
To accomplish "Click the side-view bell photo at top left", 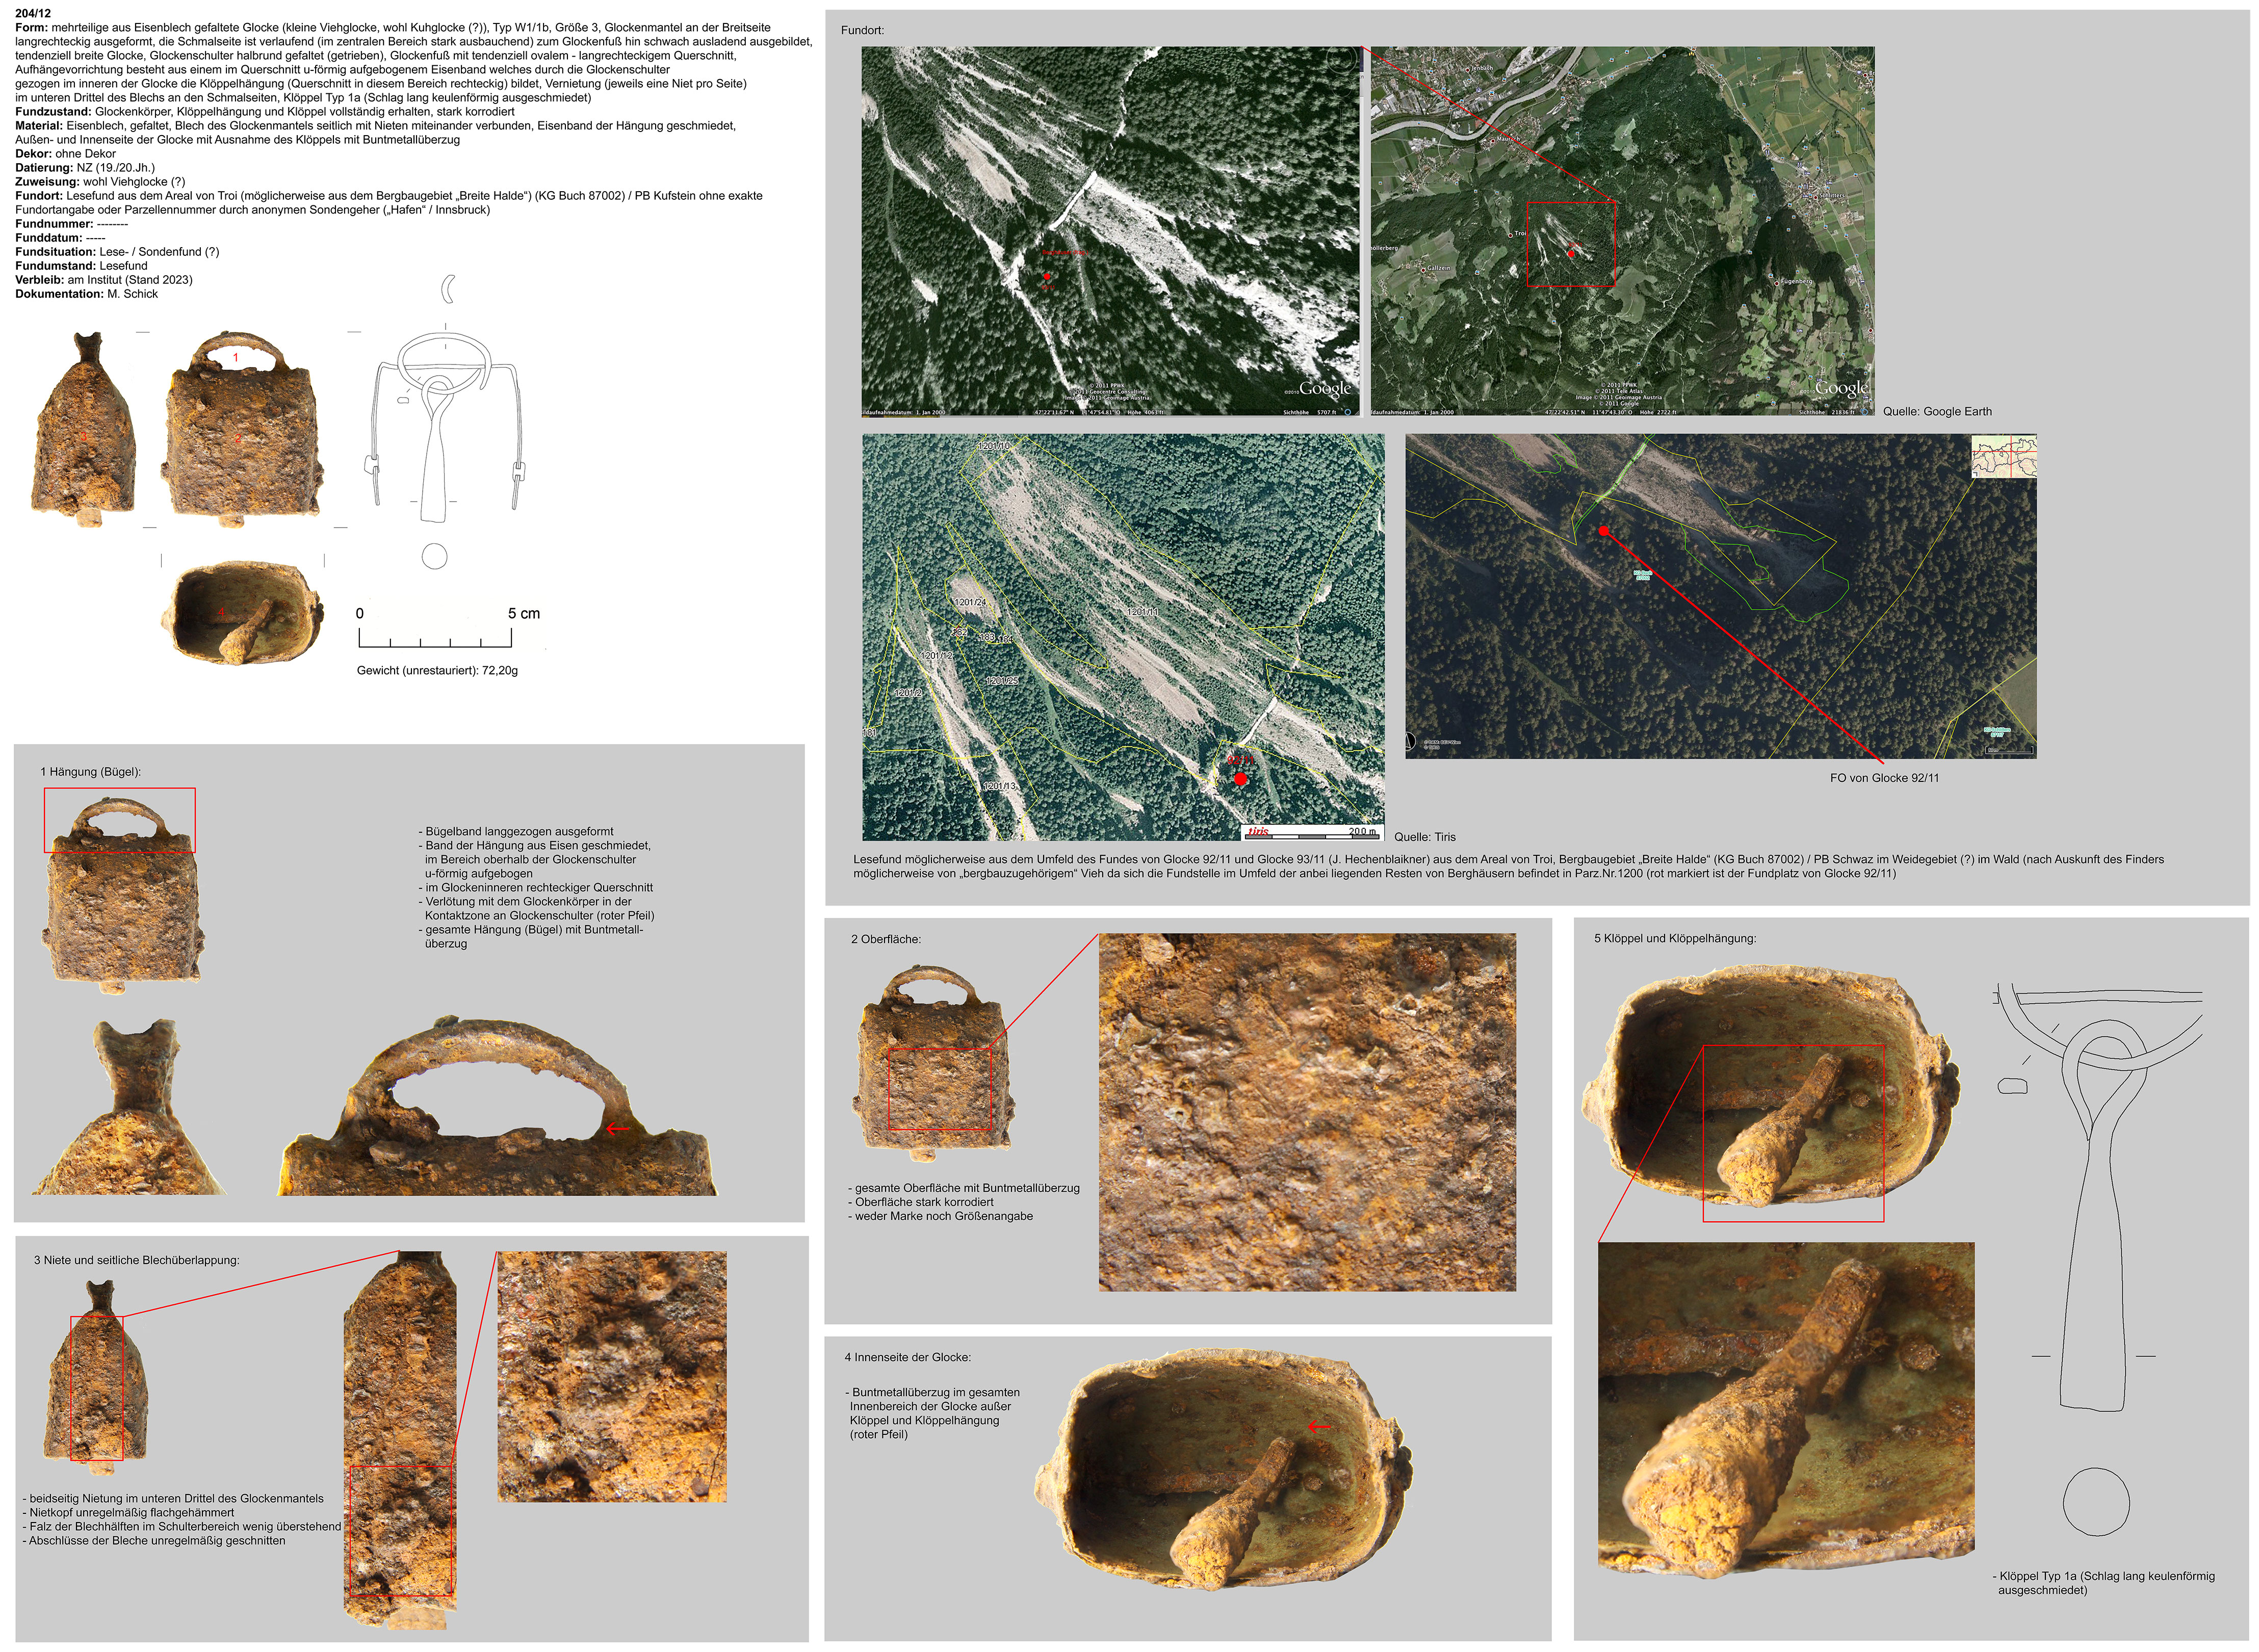I will 85,432.
